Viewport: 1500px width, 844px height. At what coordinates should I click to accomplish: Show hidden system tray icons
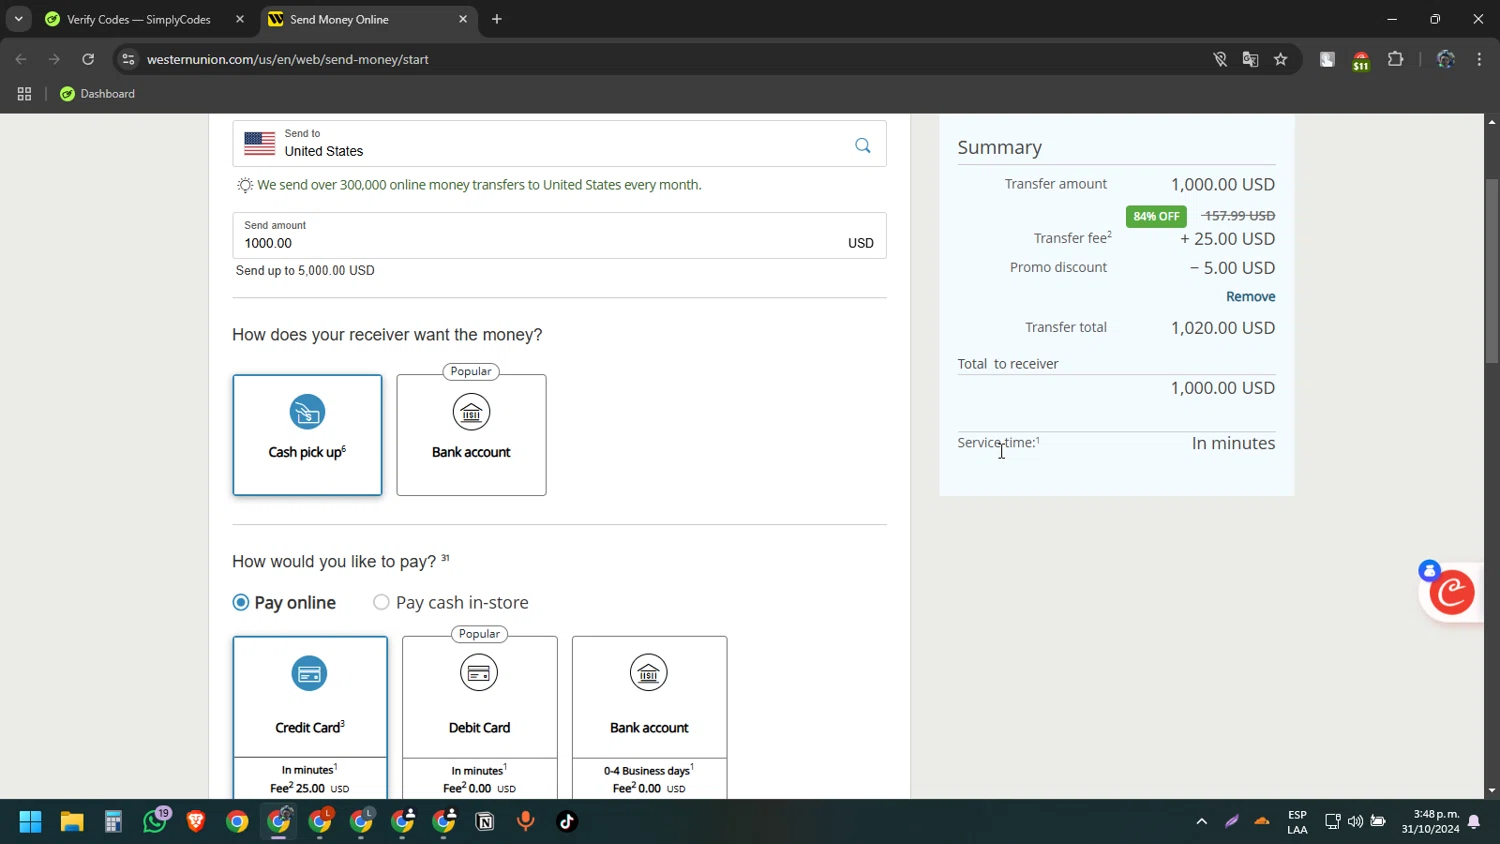[x=1202, y=822]
